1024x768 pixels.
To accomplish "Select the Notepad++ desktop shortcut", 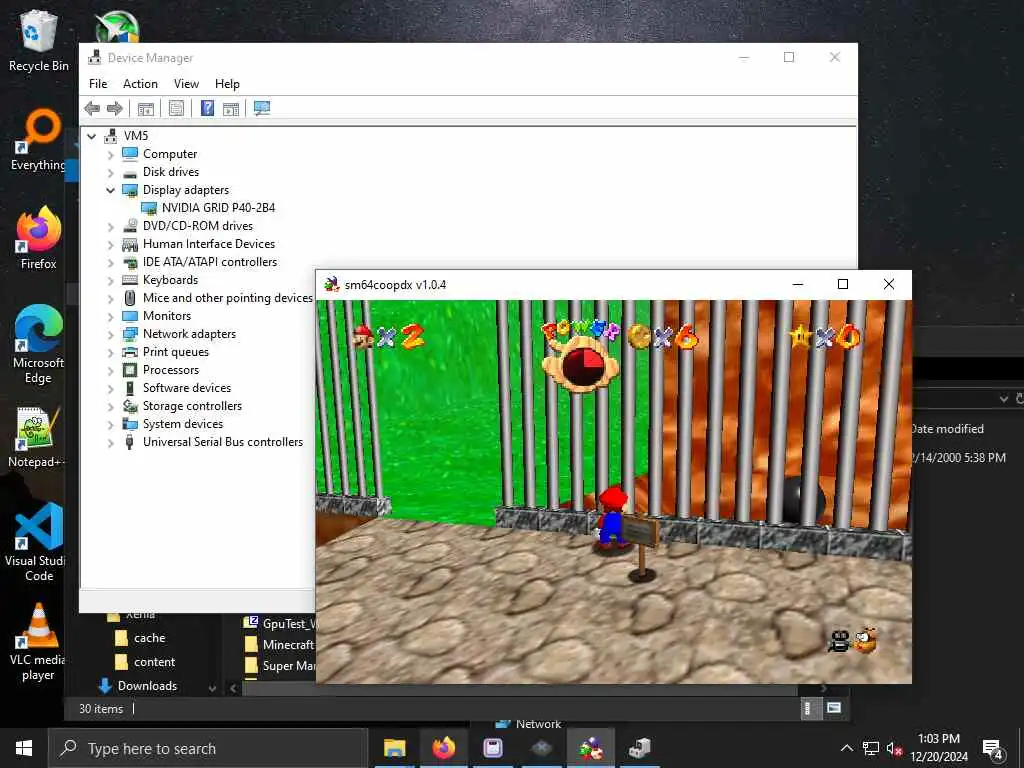I will pyautogui.click(x=39, y=438).
